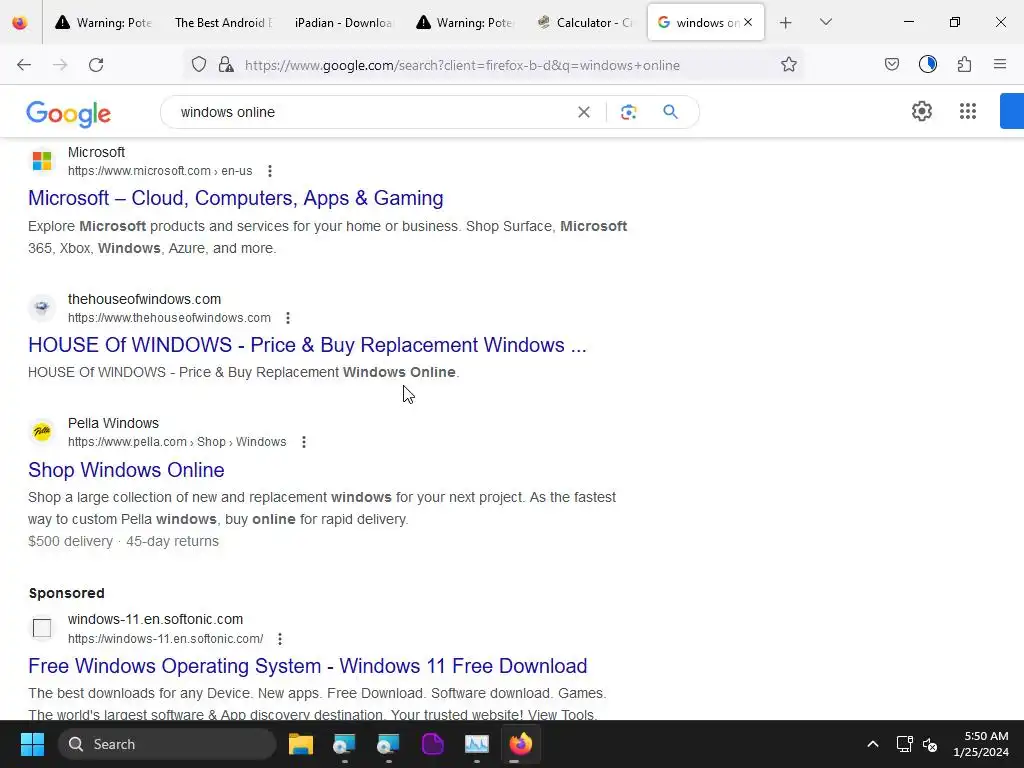
Task: Open the tracking protection shield icon
Action: click(x=199, y=65)
